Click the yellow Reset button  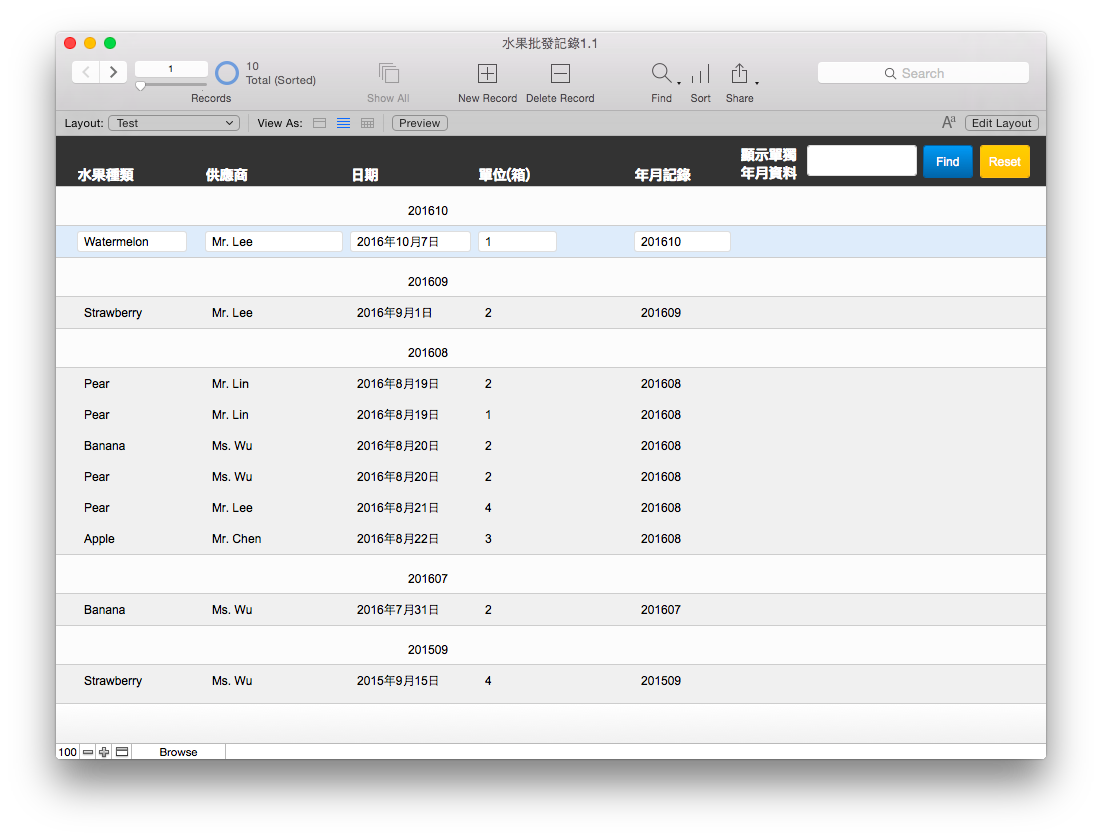coord(1004,162)
